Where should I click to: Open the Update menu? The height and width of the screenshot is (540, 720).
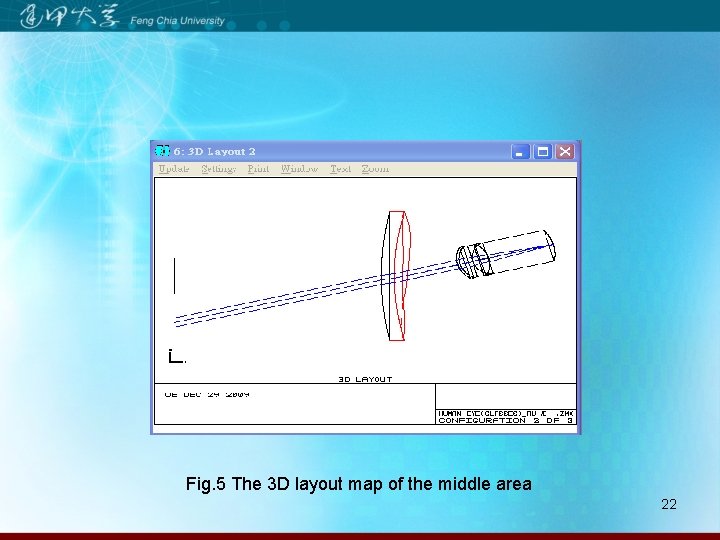click(174, 169)
